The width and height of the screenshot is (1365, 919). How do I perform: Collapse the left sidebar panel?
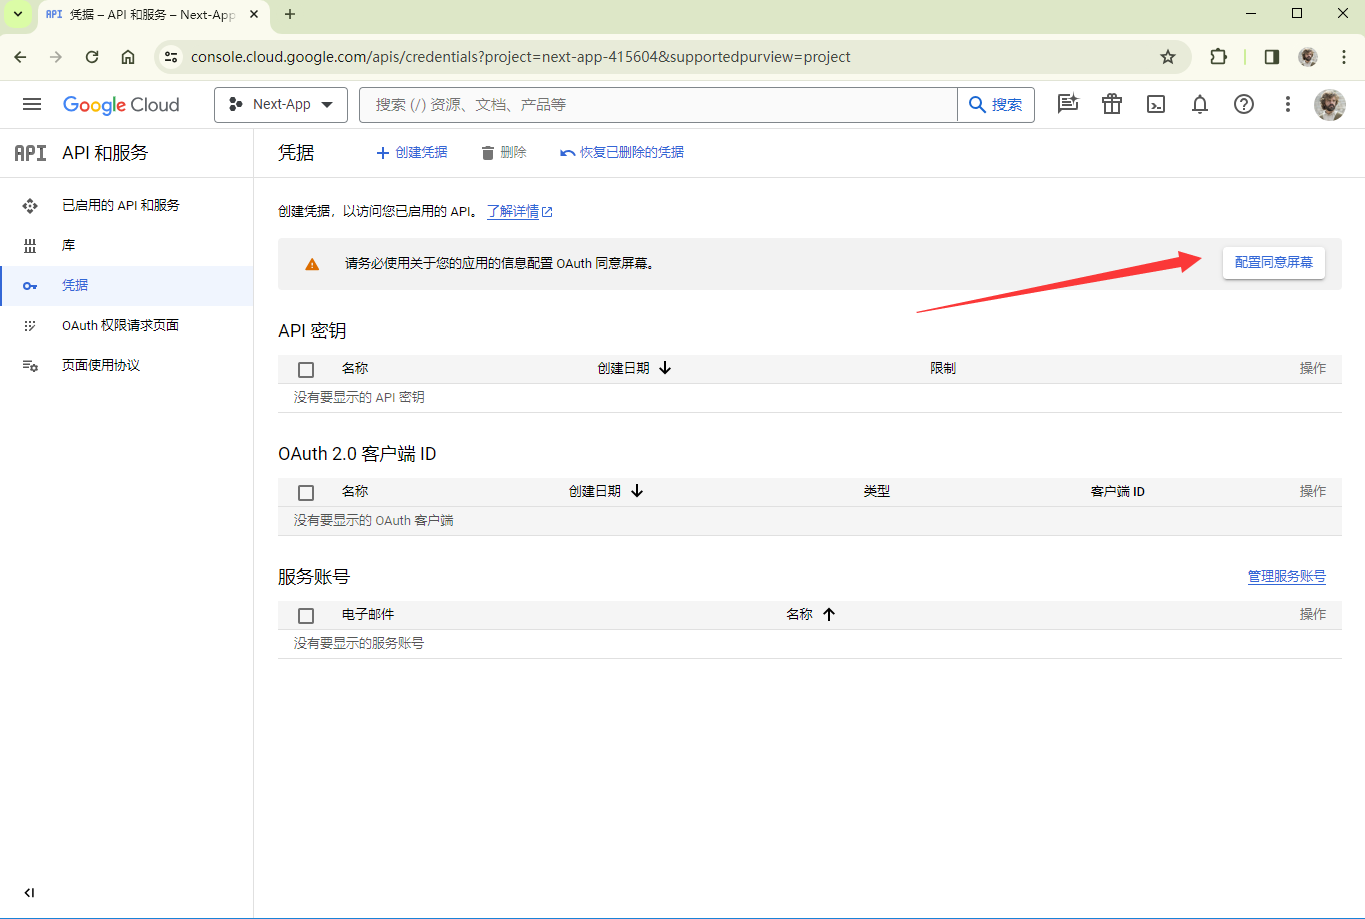click(29, 893)
